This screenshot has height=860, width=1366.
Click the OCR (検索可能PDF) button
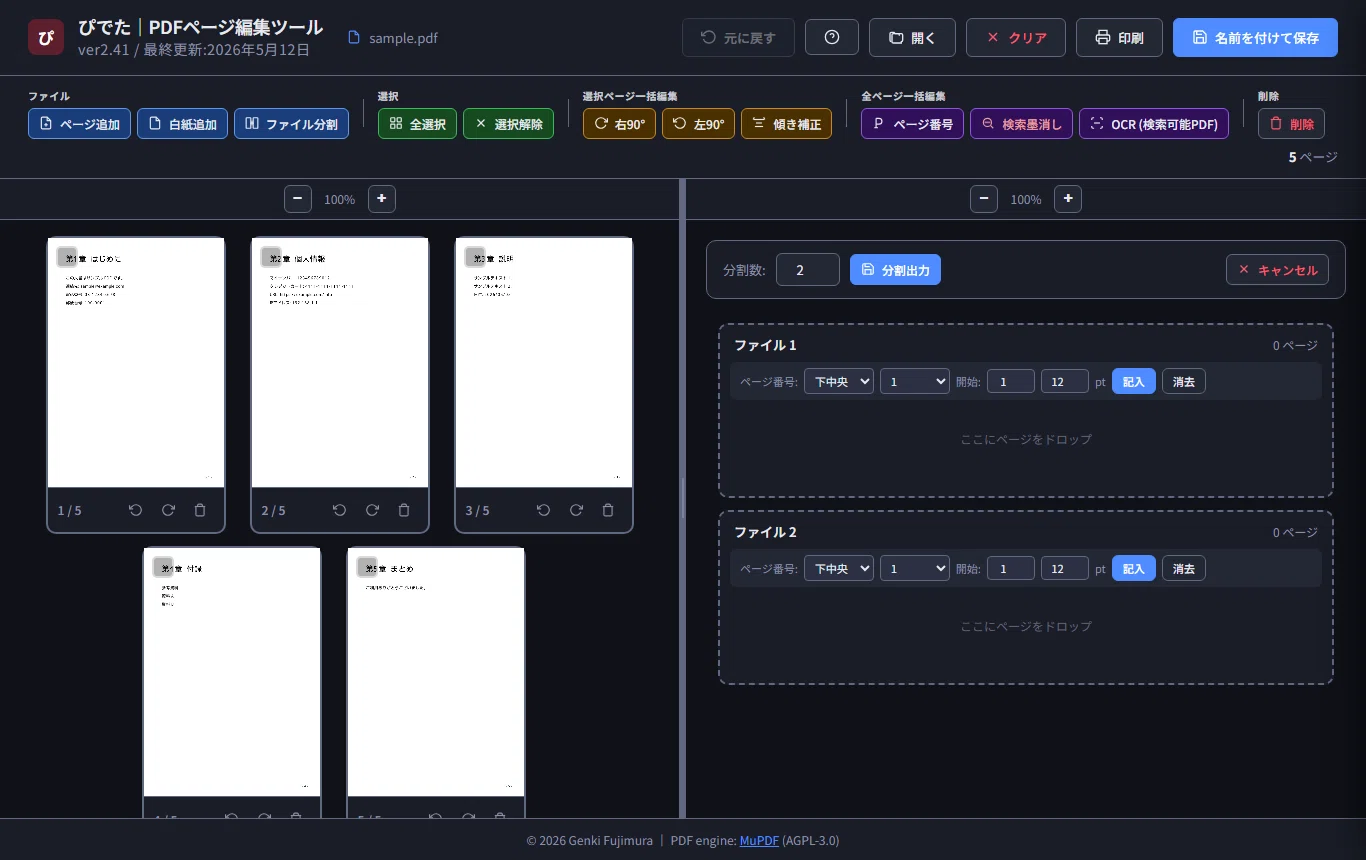pyautogui.click(x=1153, y=124)
